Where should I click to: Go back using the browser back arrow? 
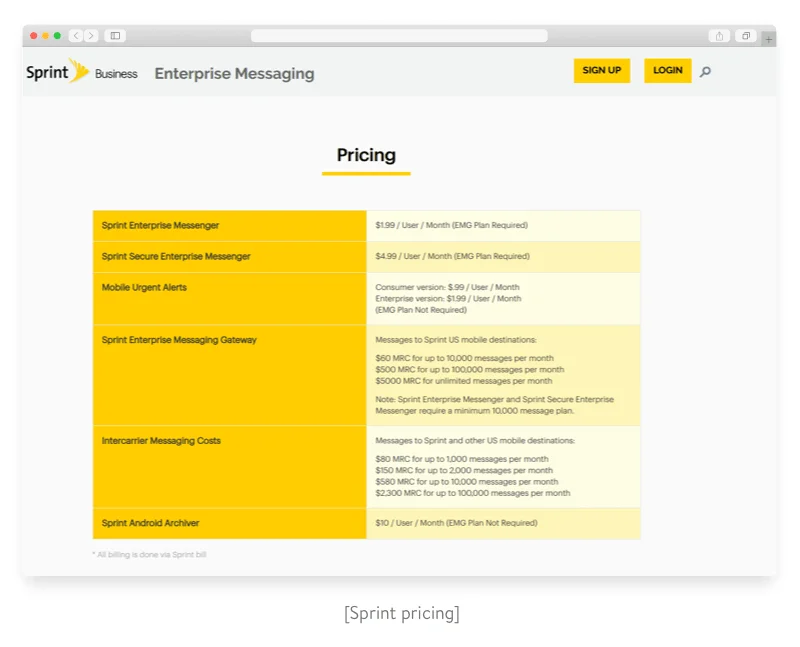click(x=76, y=36)
